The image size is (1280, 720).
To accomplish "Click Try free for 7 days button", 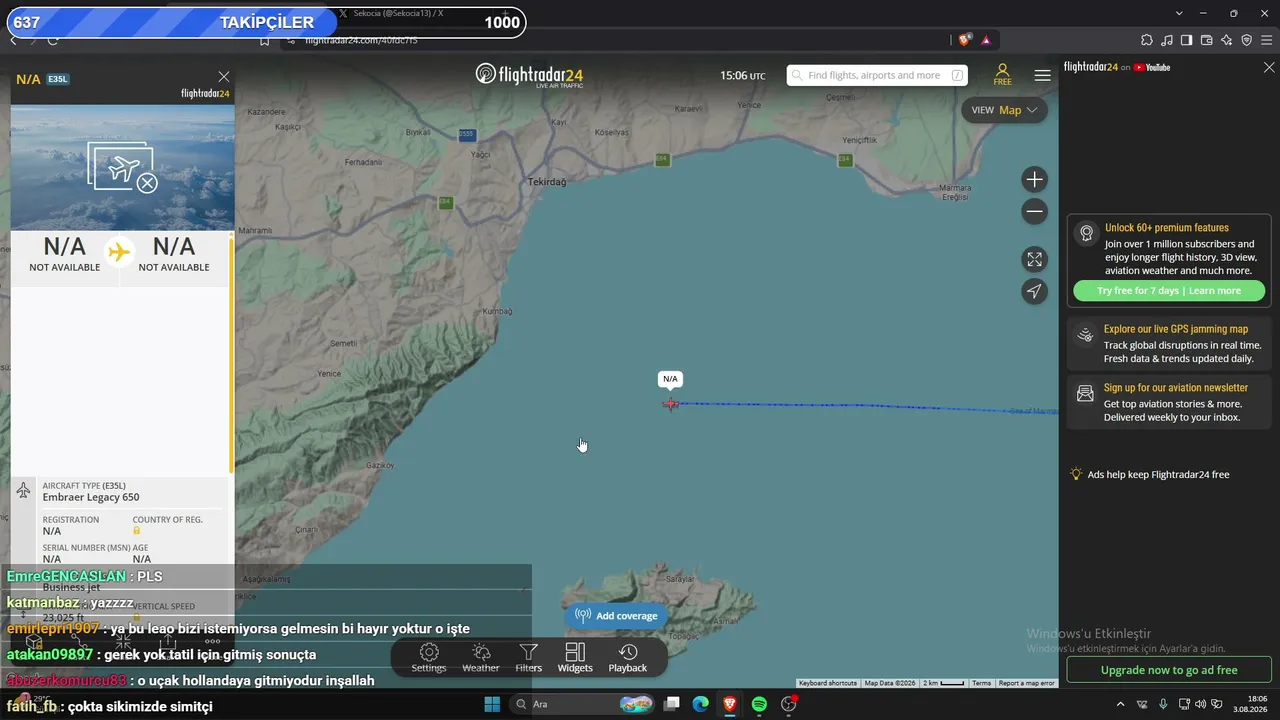I will pyautogui.click(x=1168, y=291).
